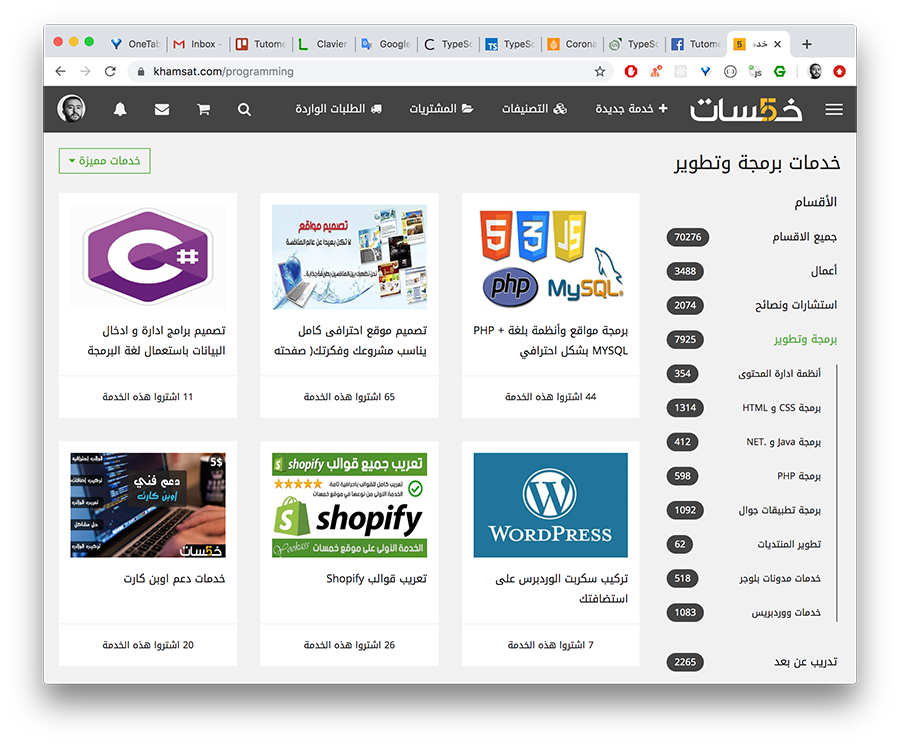
Task: Open برمجة CSS و HTML subcategory
Action: point(781,407)
